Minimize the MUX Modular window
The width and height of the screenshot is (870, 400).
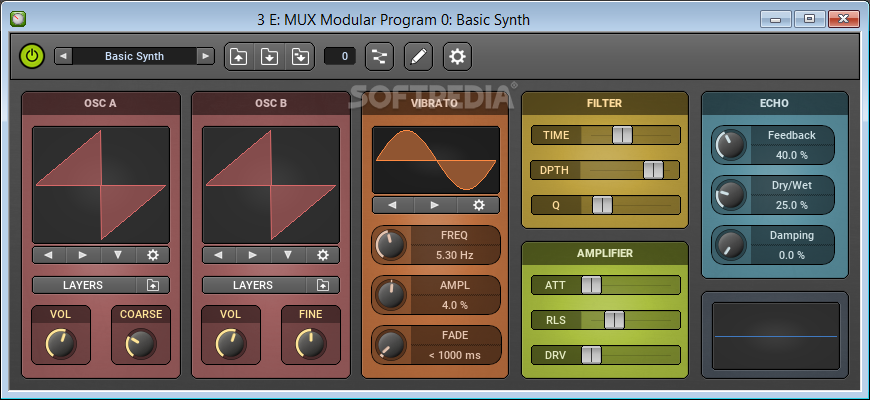coord(776,19)
